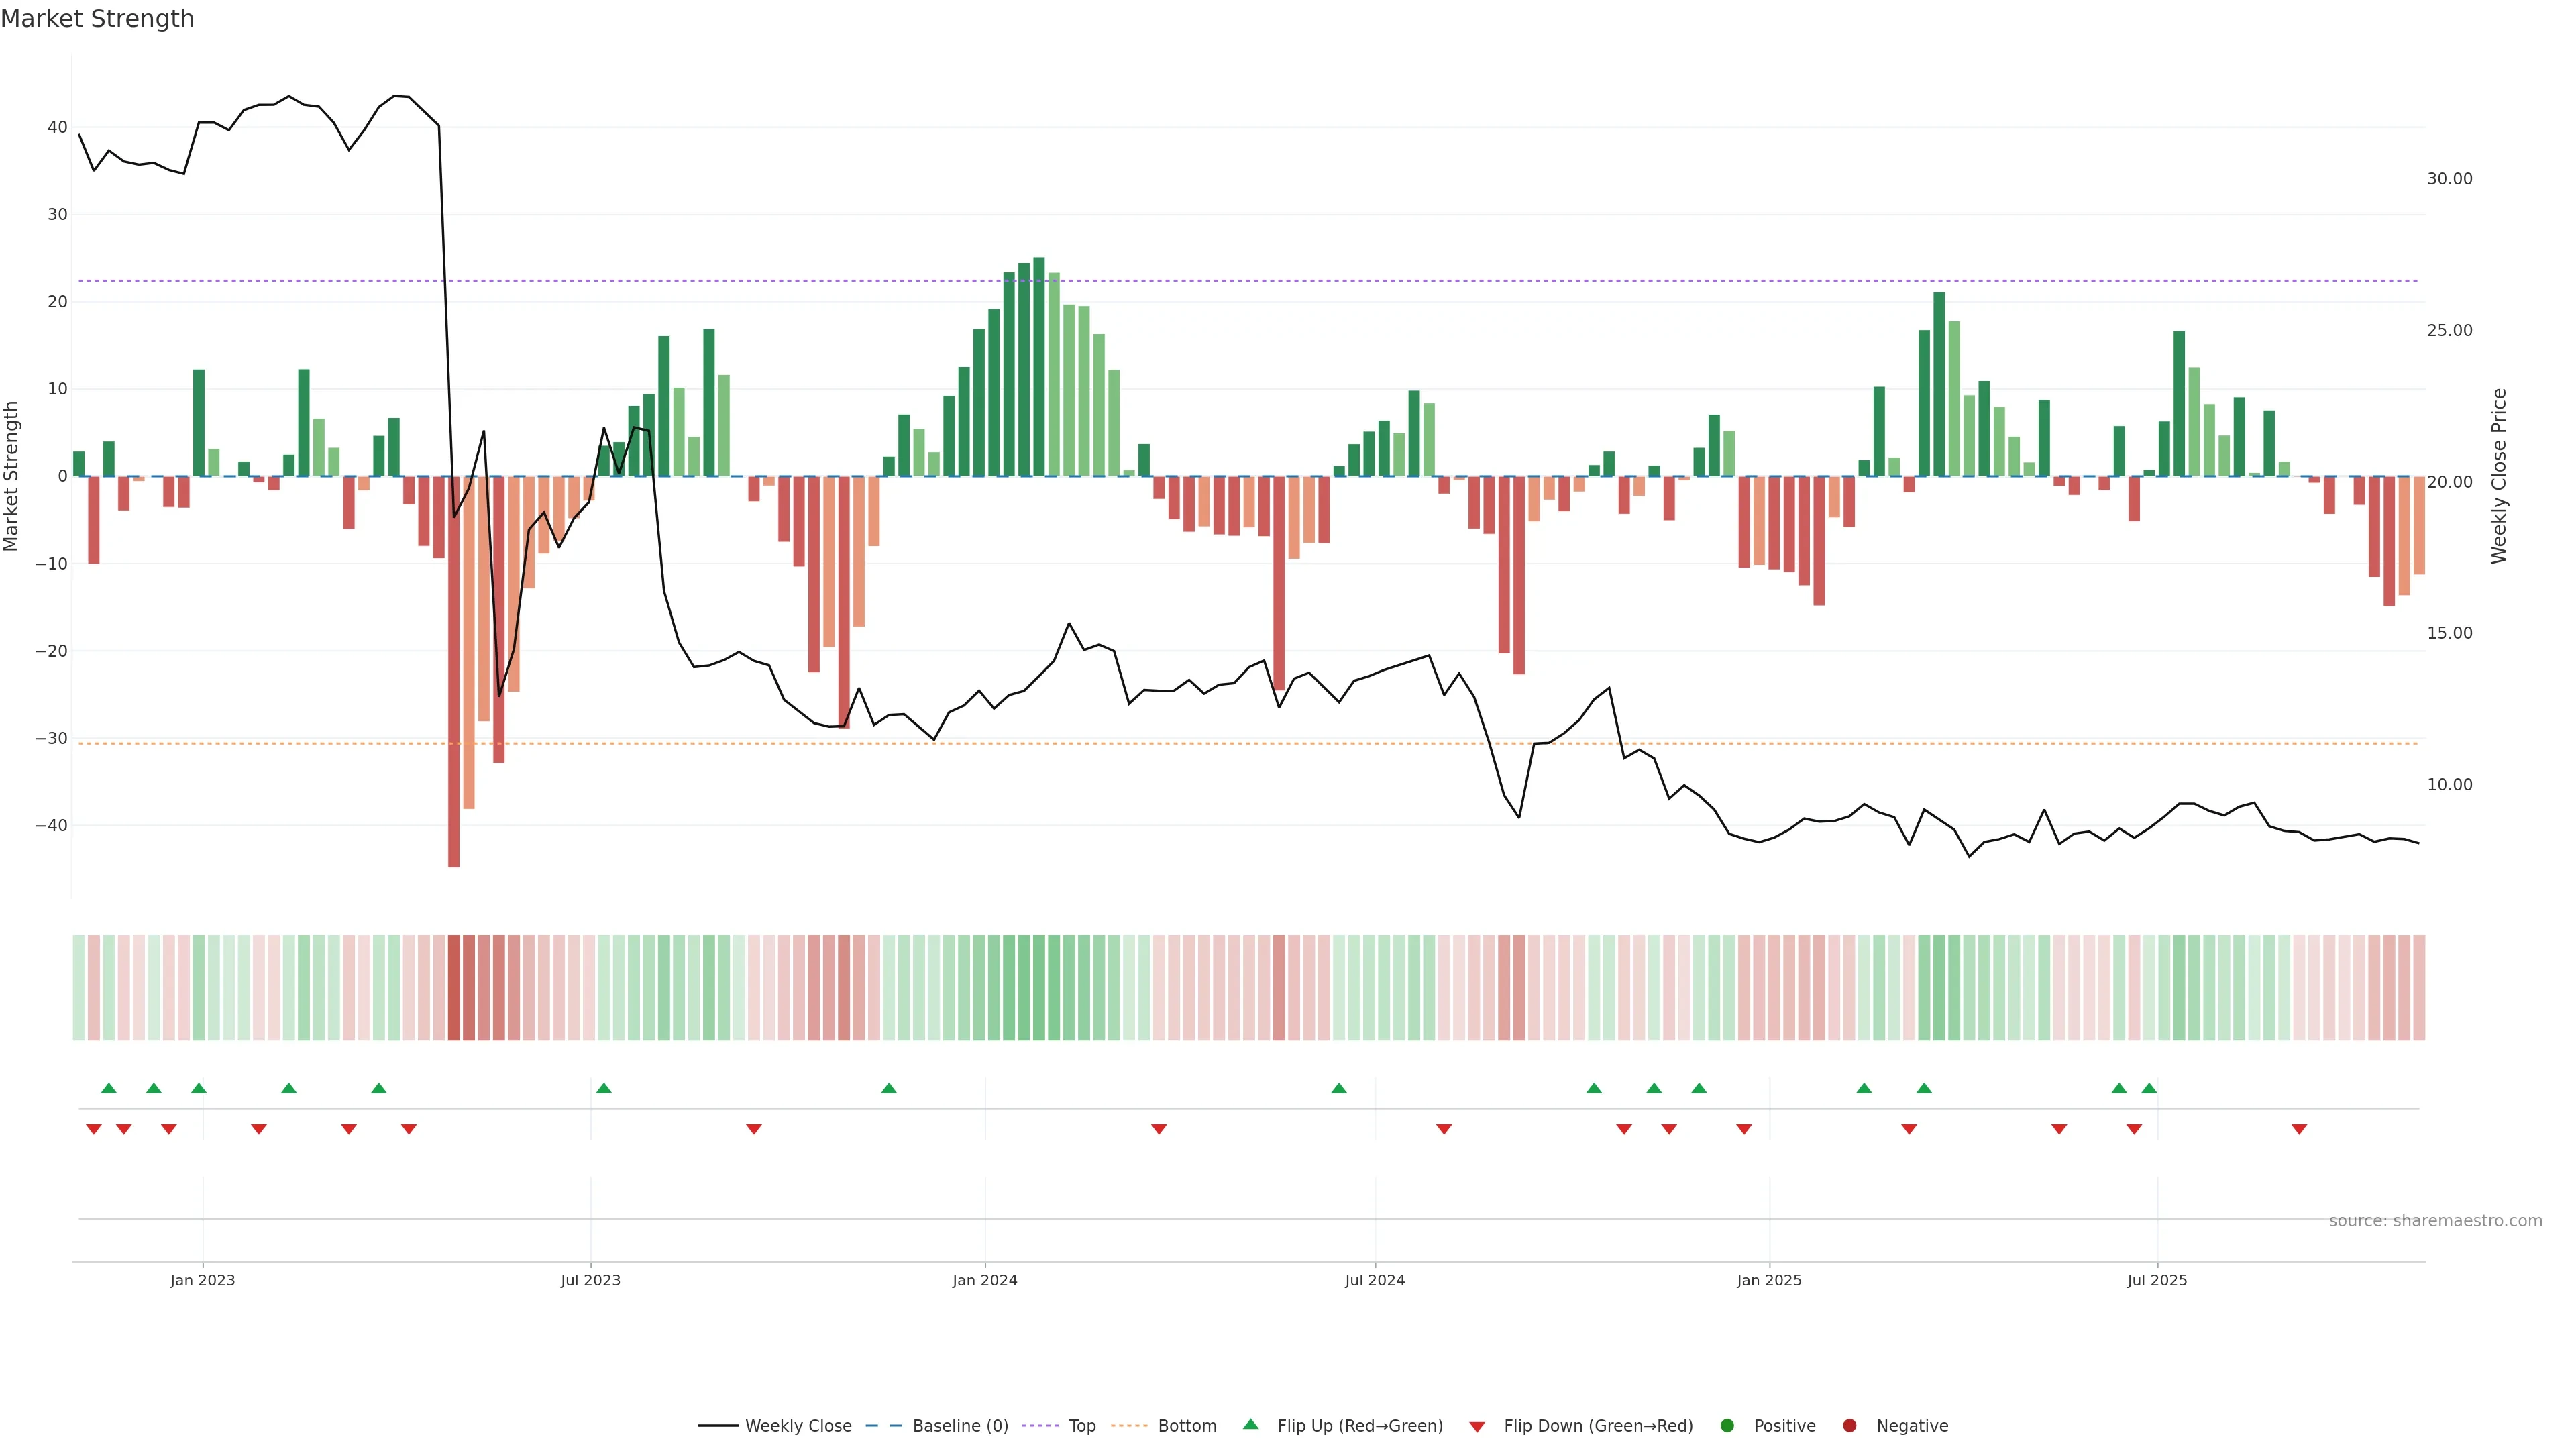
Task: Click the Positive green dot legend icon
Action: 1727,1426
